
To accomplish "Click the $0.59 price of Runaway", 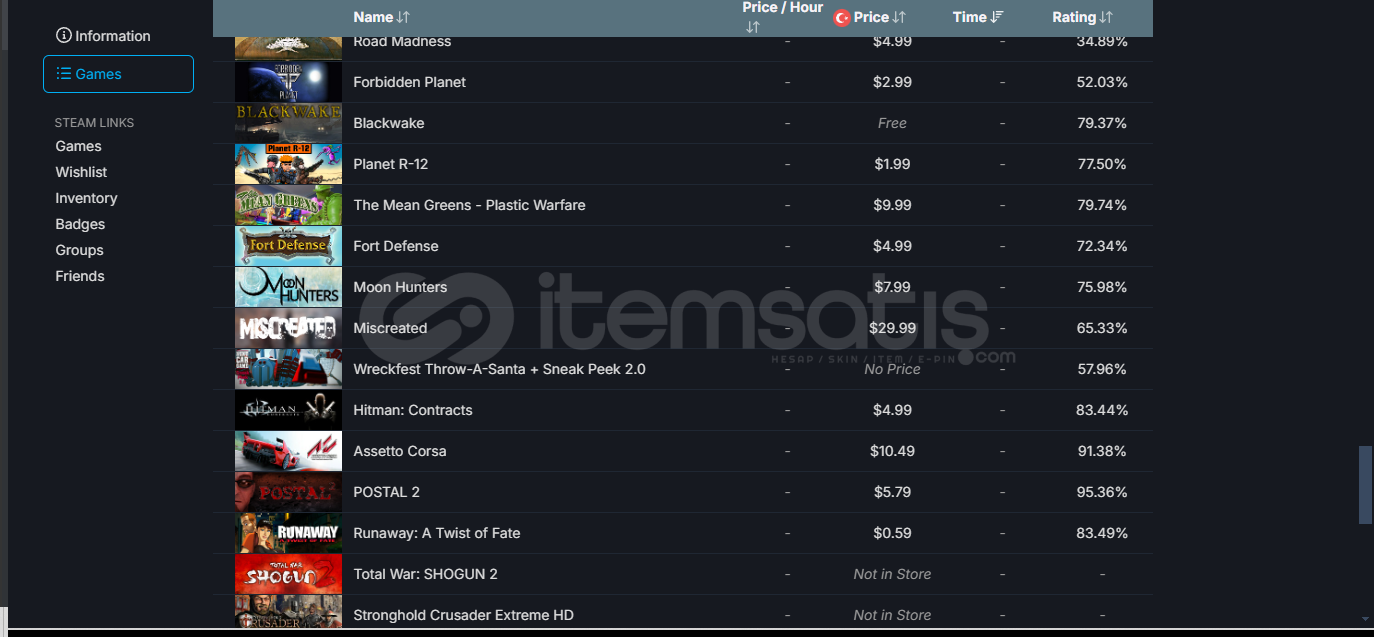I will pyautogui.click(x=892, y=533).
